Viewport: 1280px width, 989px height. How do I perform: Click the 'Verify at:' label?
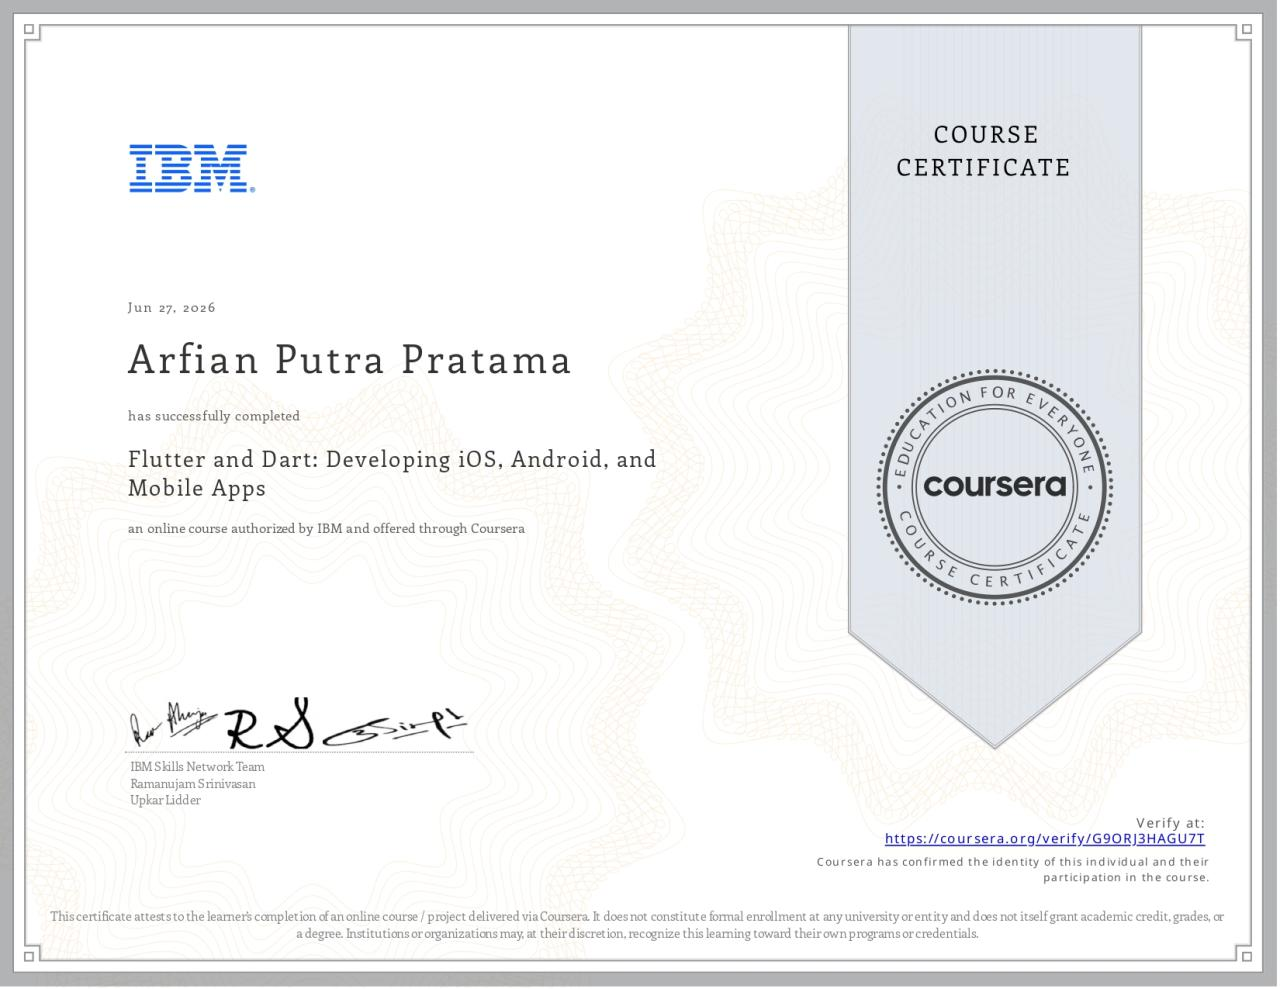click(x=1171, y=823)
